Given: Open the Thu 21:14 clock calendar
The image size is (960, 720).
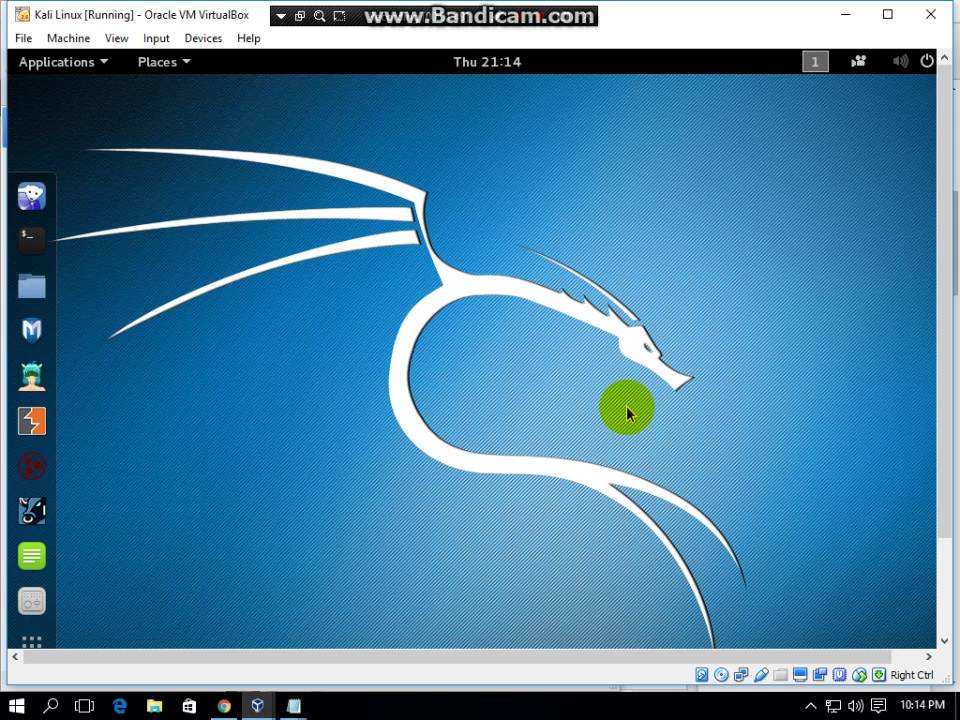Looking at the screenshot, I should 487,62.
